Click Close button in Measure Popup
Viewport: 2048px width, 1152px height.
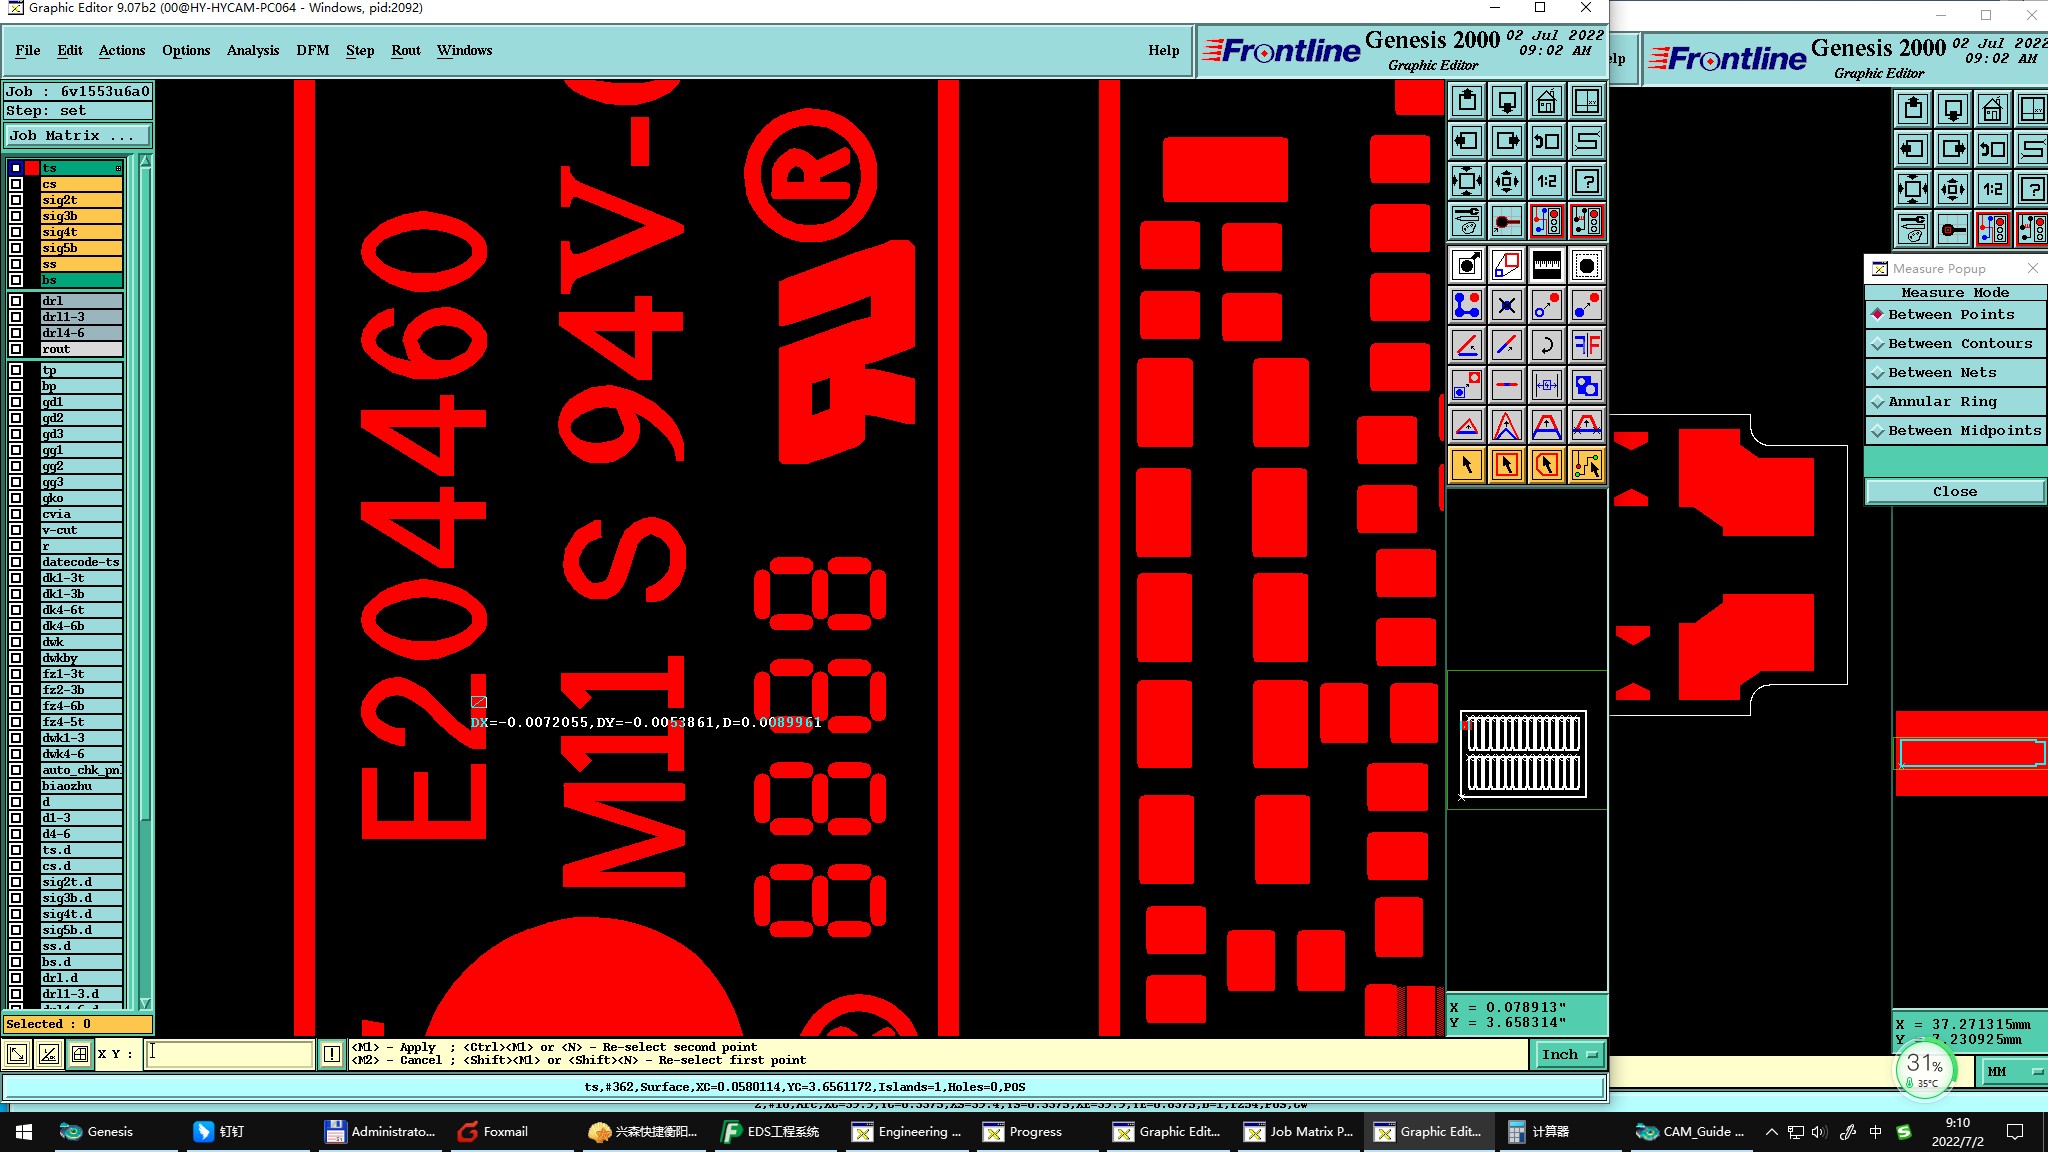(x=1955, y=491)
